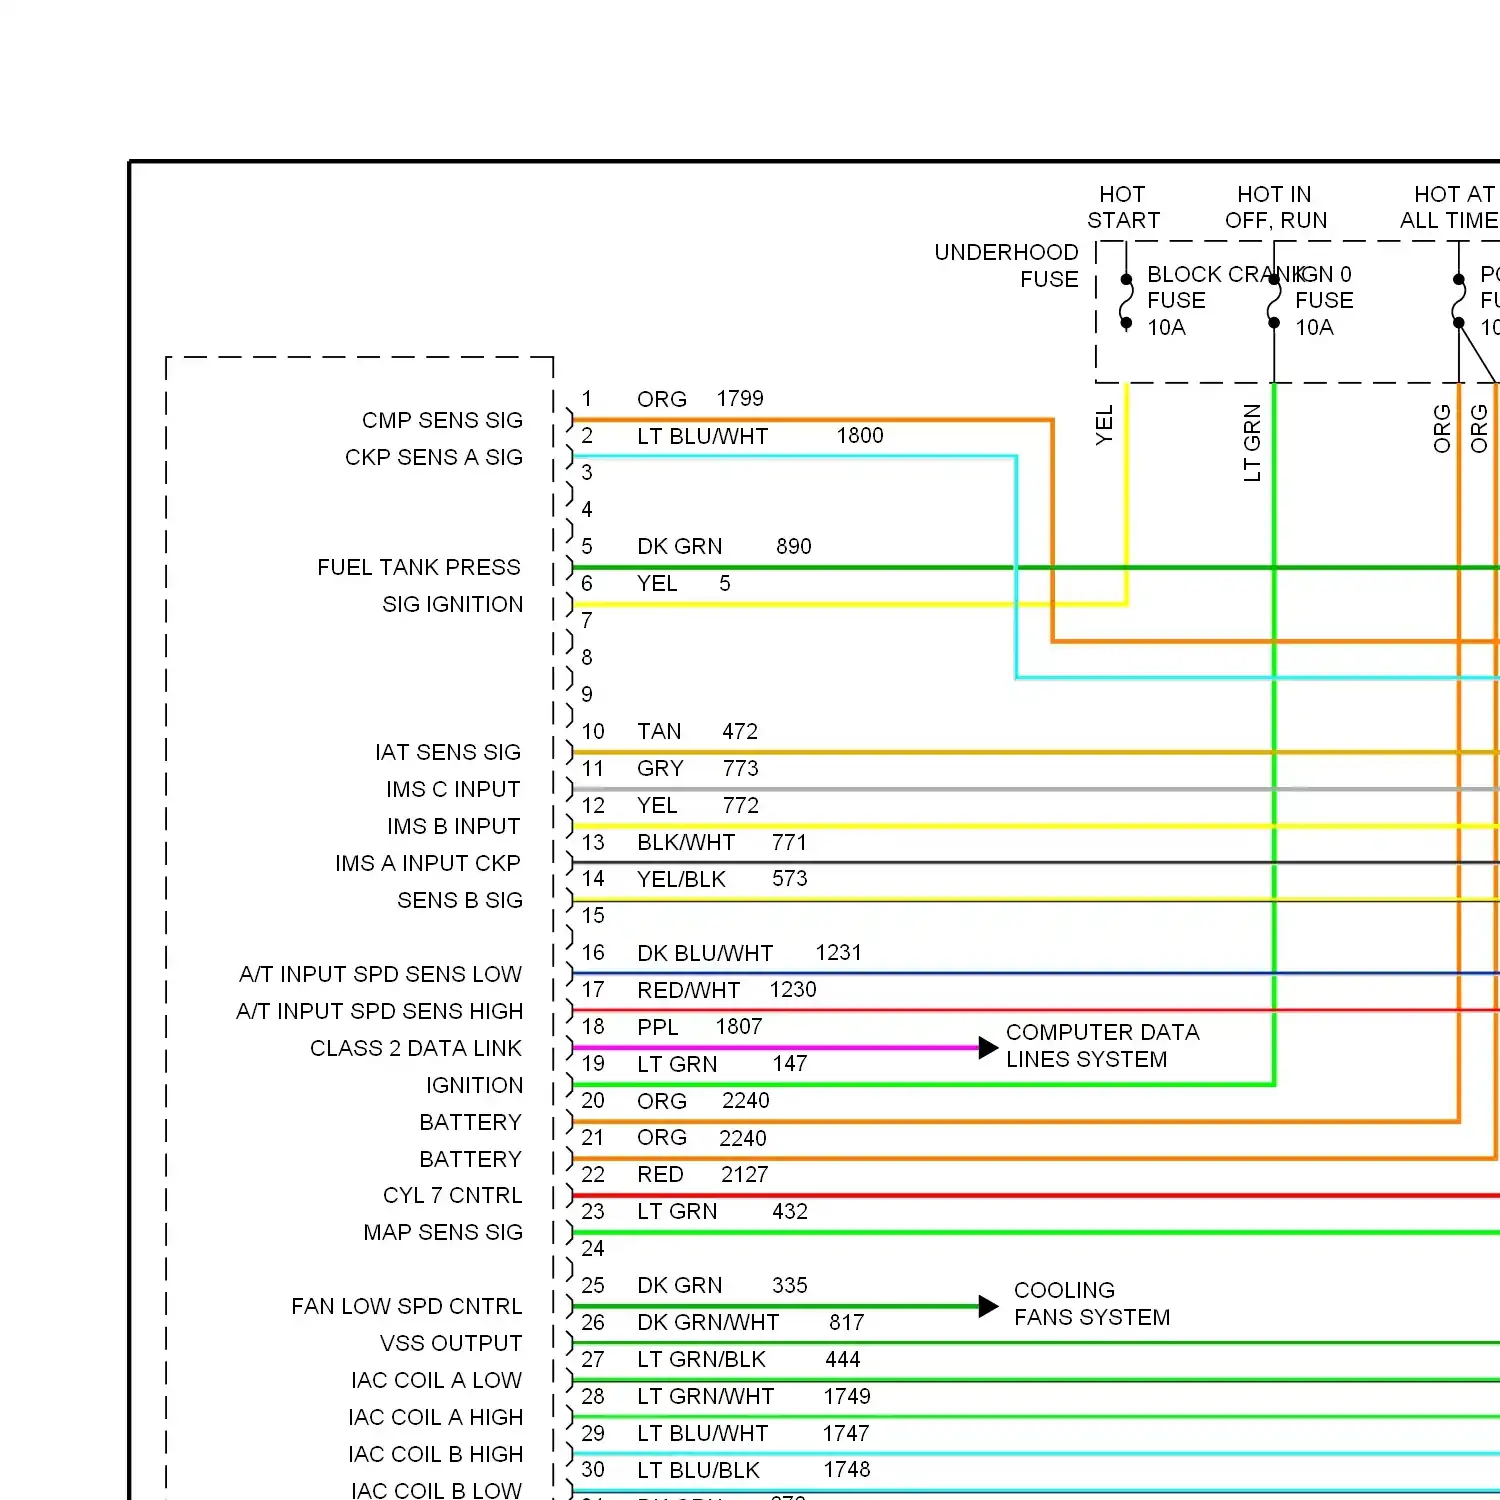The width and height of the screenshot is (1500, 1500).
Task: Click the LT BLU/BLK wire label
Action: [699, 1470]
